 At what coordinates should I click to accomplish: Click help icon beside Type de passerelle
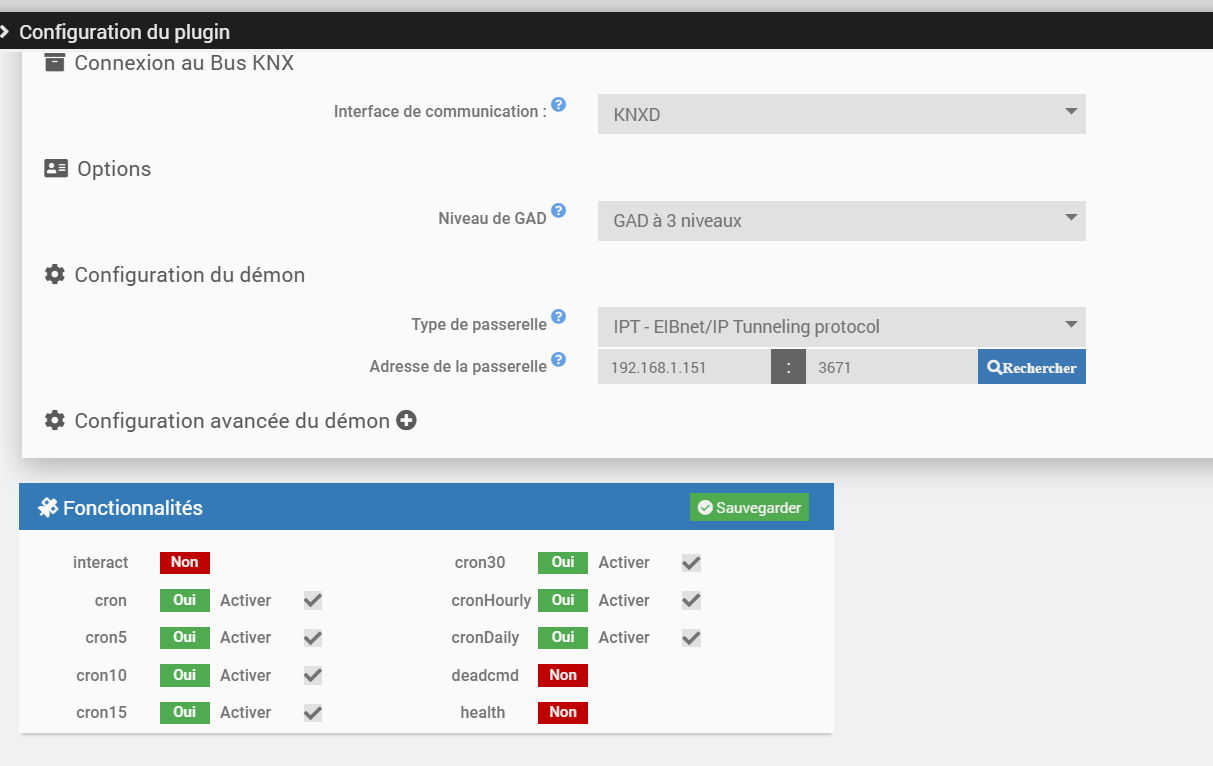[559, 317]
